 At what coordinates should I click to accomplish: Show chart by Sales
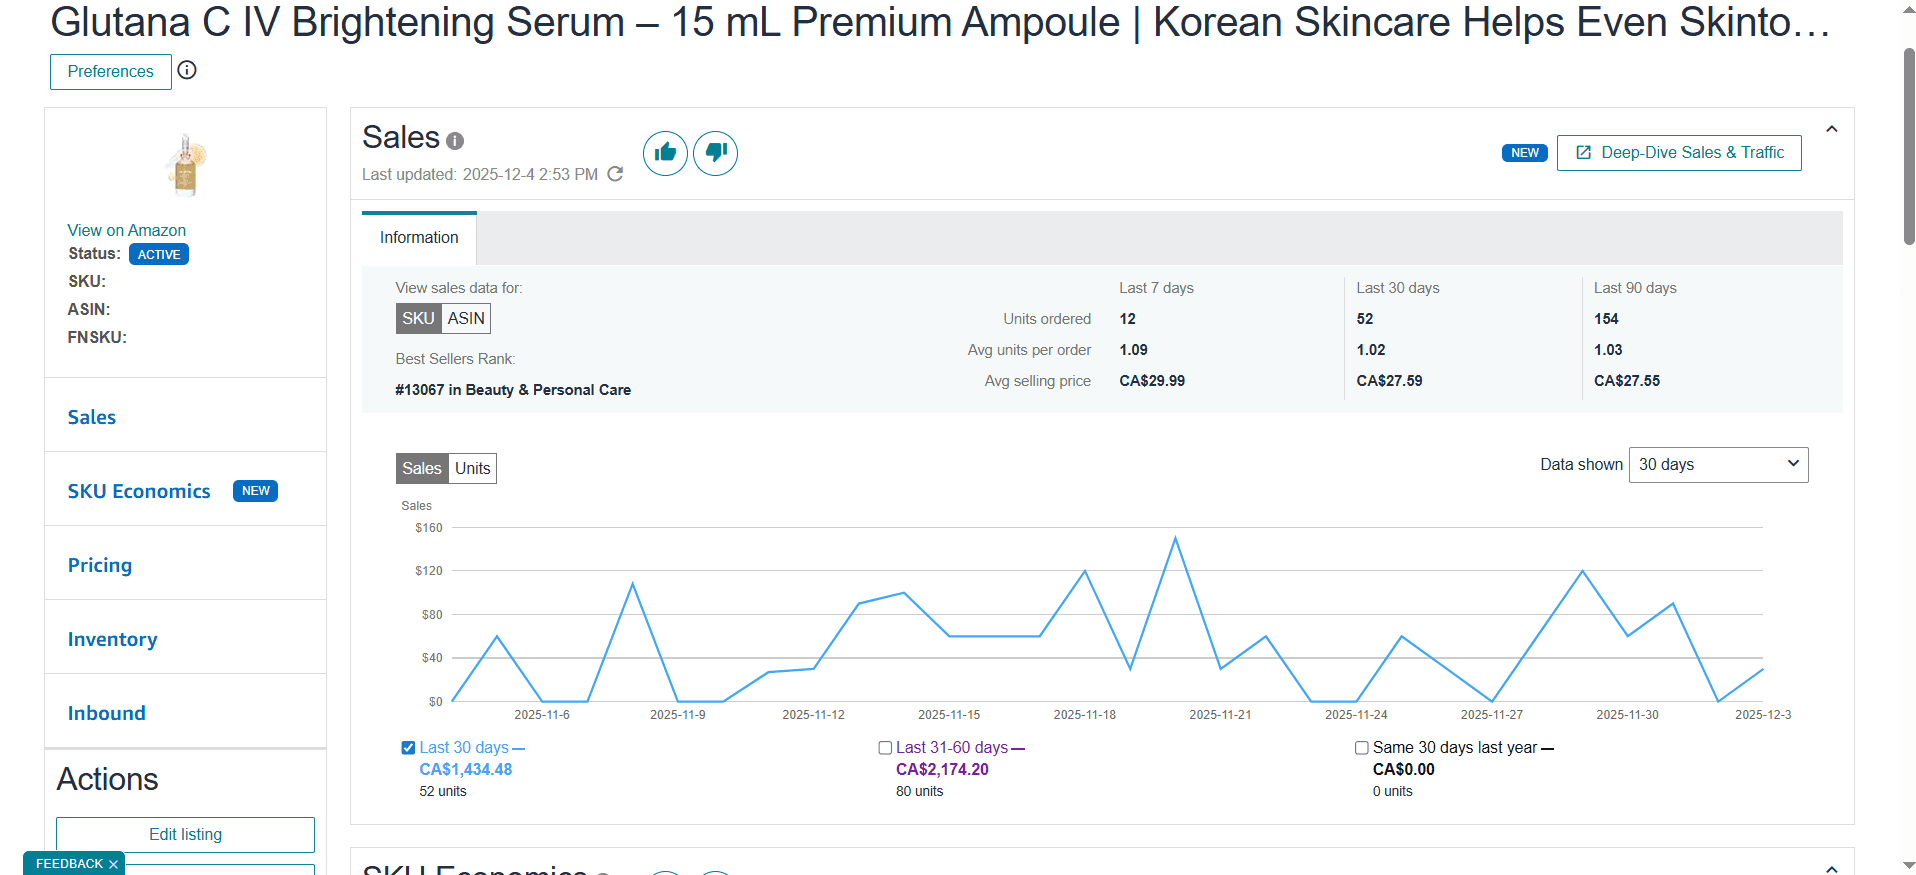[x=422, y=468]
